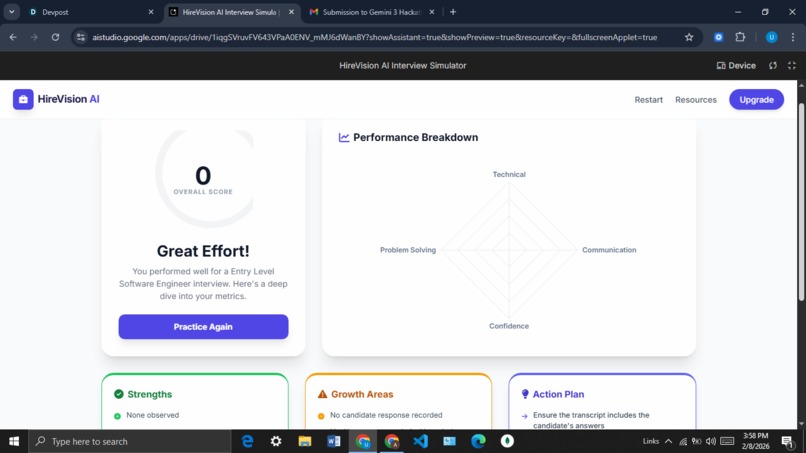This screenshot has width=806, height=453.
Task: Enter fullscreen with the expand icon
Action: click(792, 65)
